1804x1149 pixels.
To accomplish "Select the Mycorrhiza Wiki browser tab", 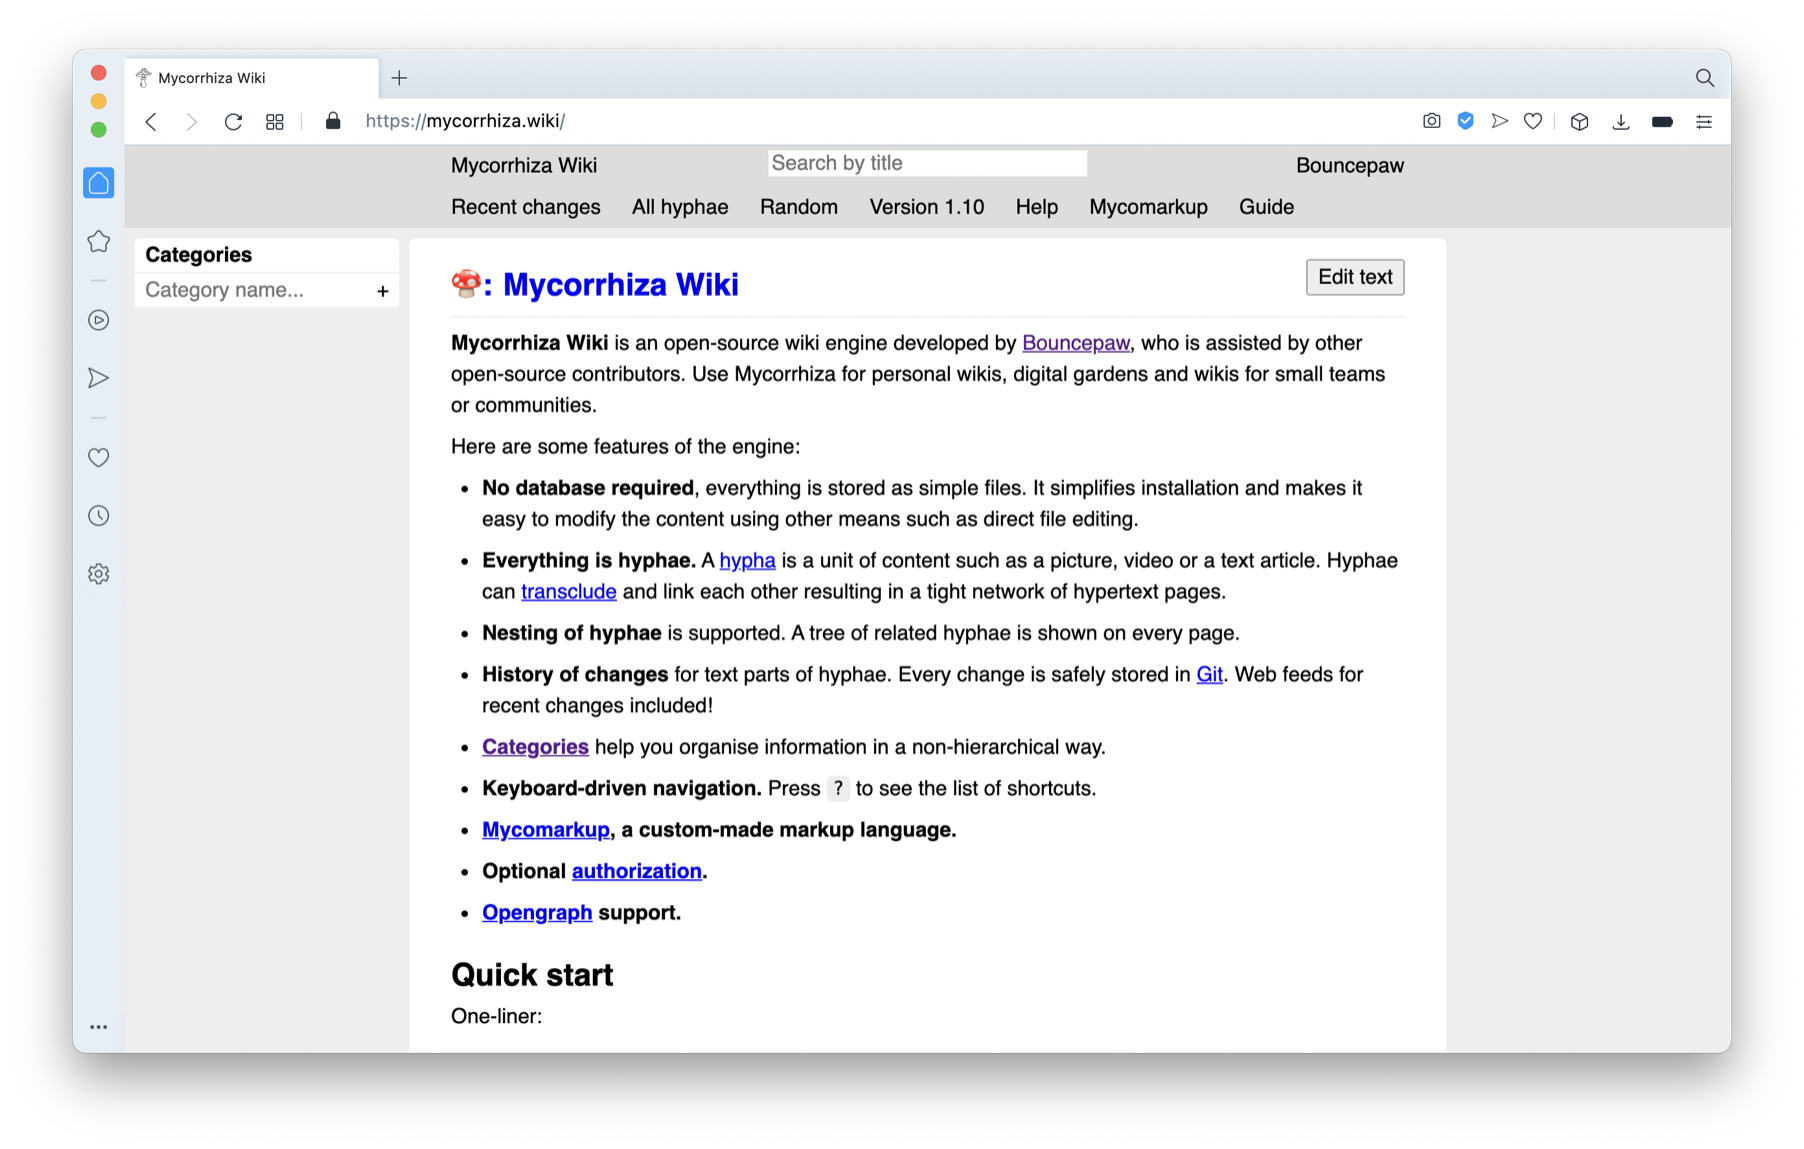I will (250, 78).
